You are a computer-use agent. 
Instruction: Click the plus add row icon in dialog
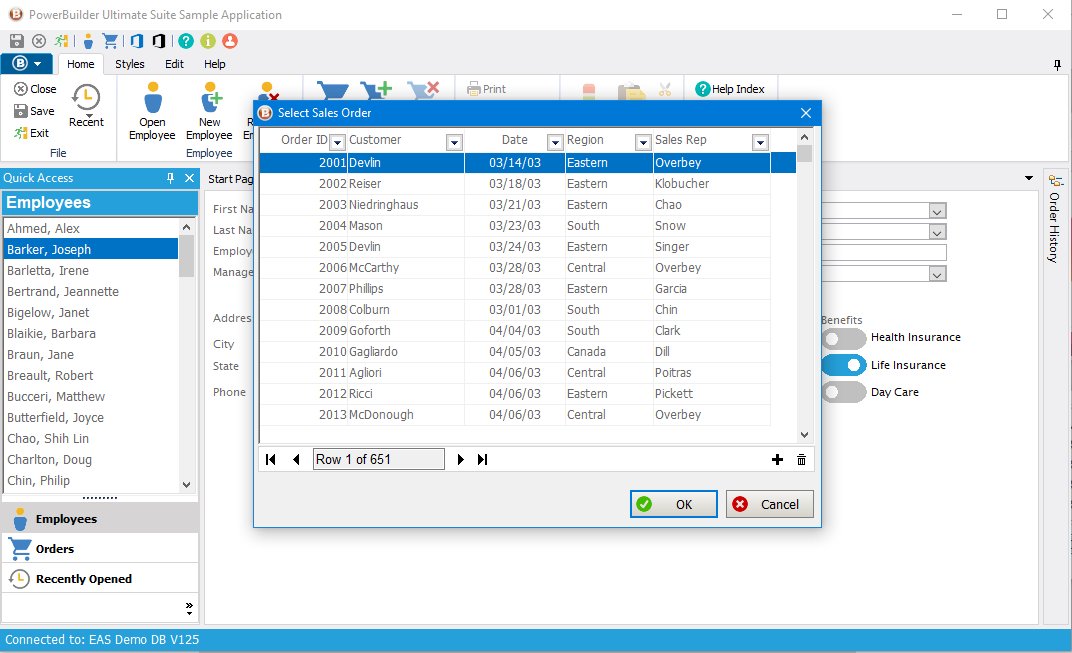(777, 459)
